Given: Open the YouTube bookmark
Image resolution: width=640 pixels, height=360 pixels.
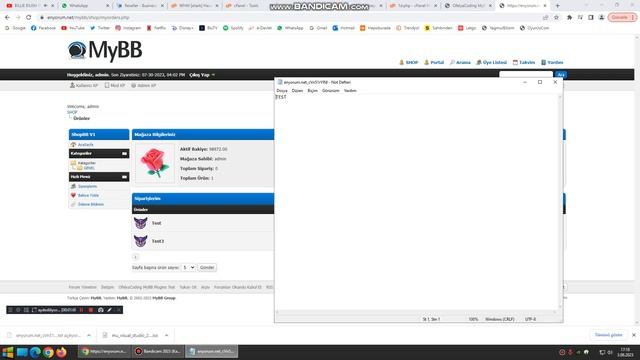Looking at the screenshot, I should point(73,28).
